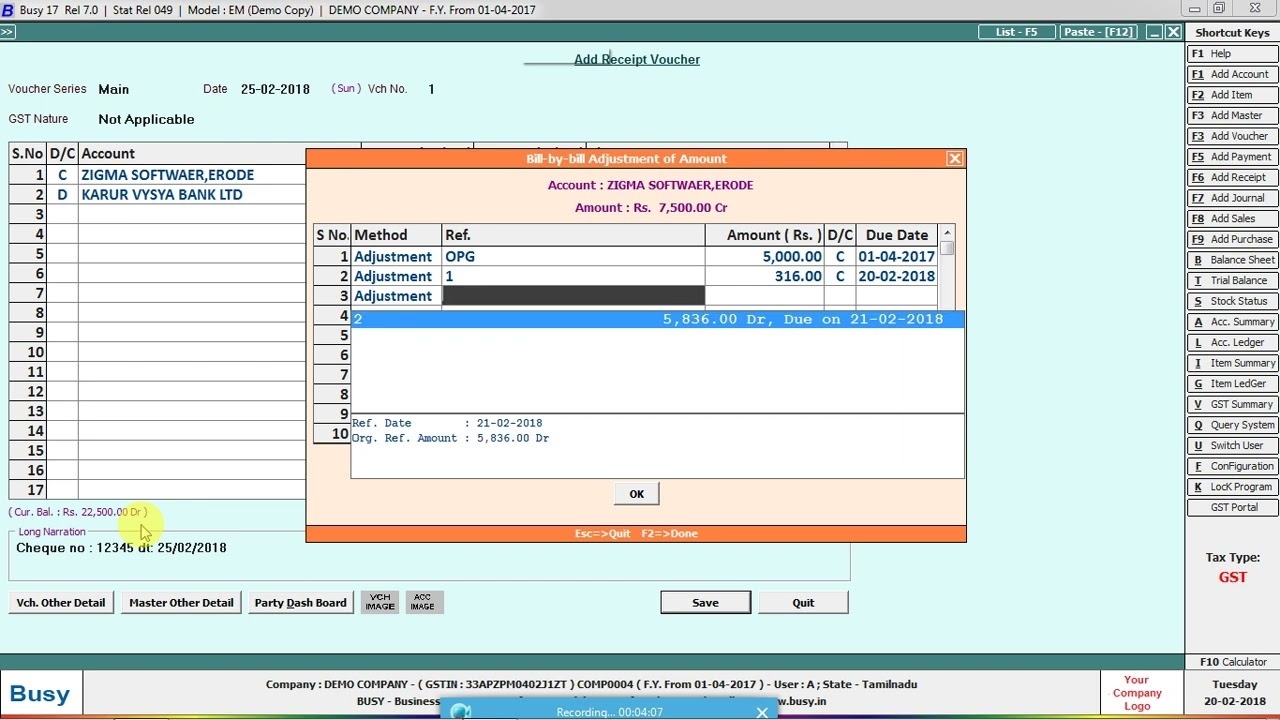Screen dimensions: 1280x720
Task: Click amount 316.00 cell
Action: coord(764,277)
